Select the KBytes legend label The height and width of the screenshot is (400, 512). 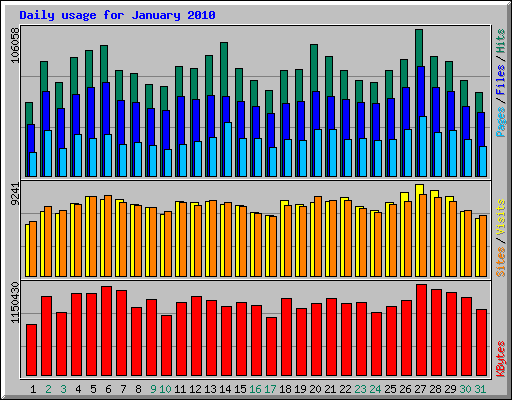click(x=500, y=359)
